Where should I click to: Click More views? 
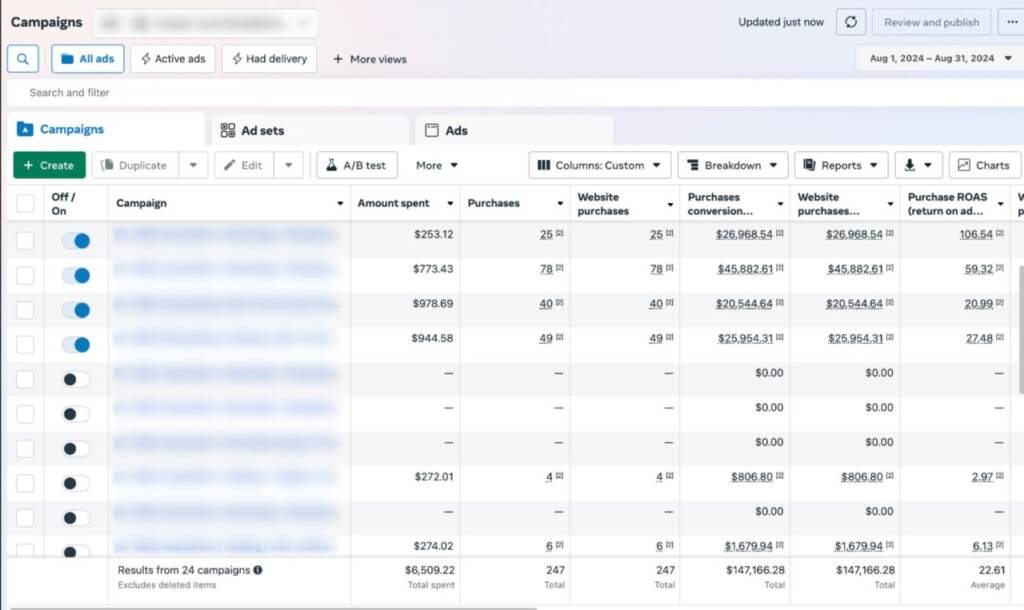[370, 59]
